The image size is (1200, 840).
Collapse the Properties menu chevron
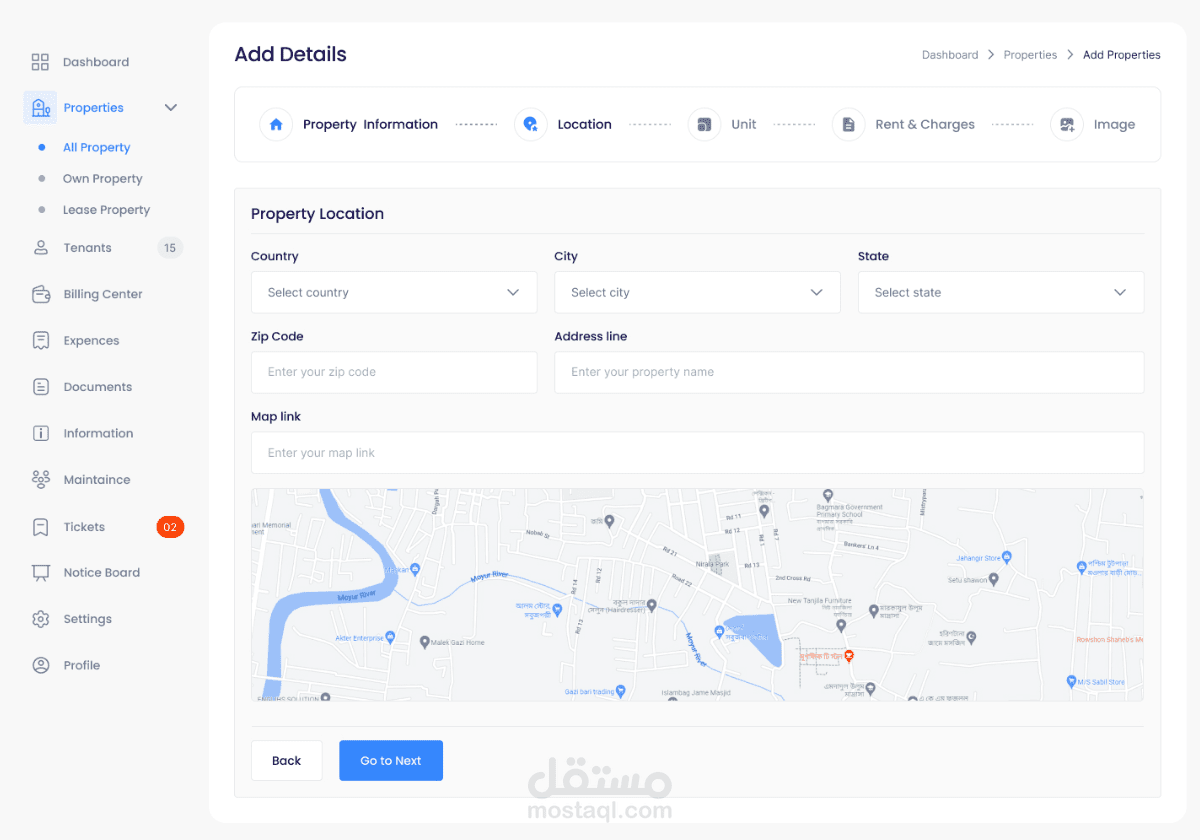[171, 107]
